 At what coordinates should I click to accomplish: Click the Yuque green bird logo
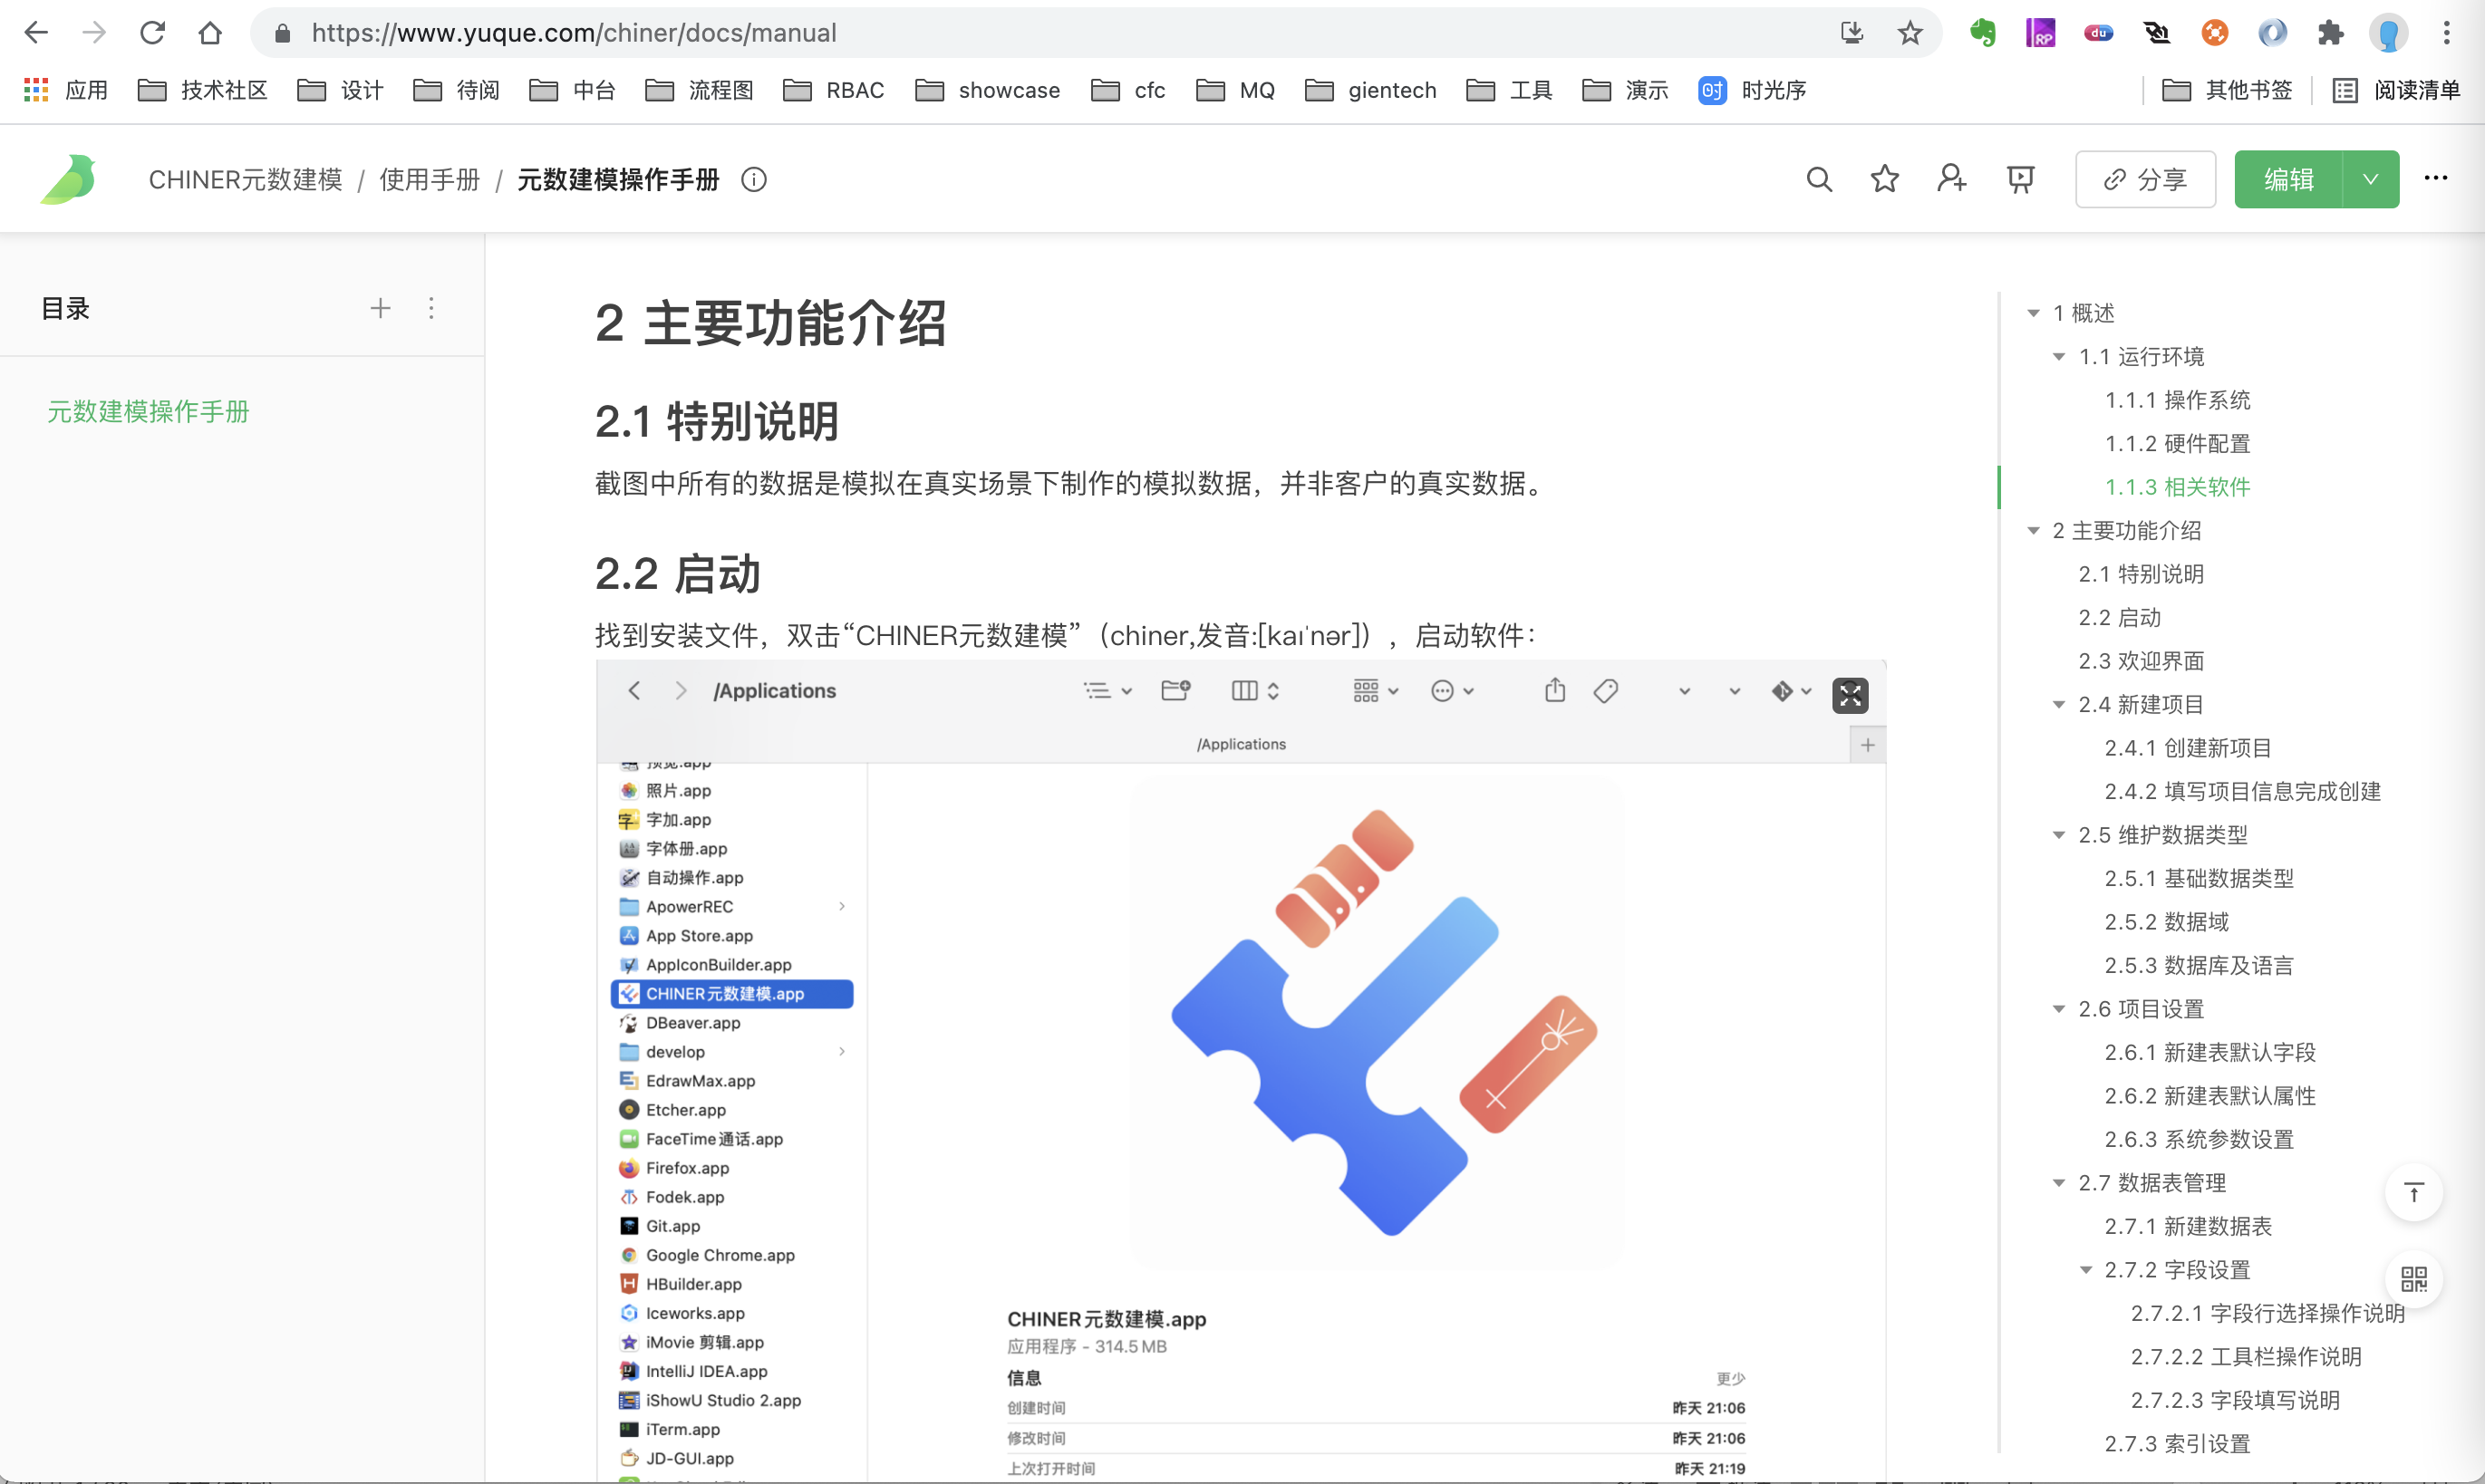(x=69, y=180)
